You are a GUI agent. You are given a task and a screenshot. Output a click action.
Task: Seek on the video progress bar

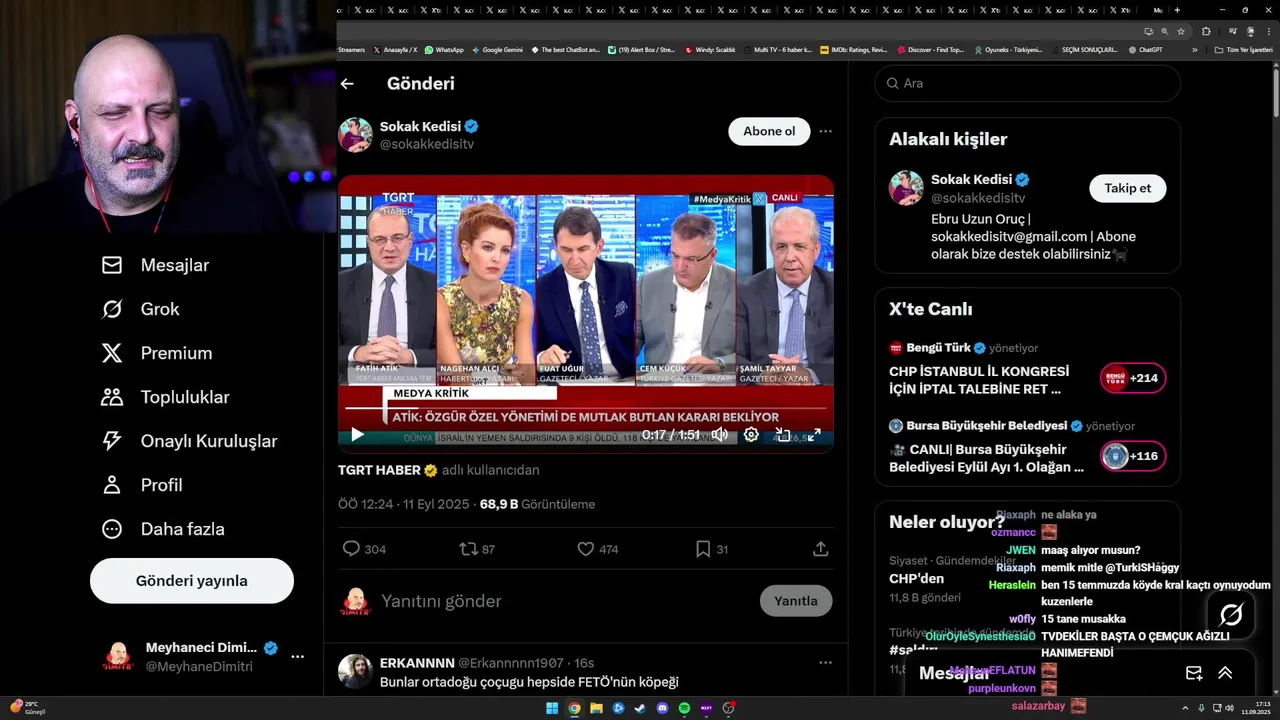click(x=586, y=408)
